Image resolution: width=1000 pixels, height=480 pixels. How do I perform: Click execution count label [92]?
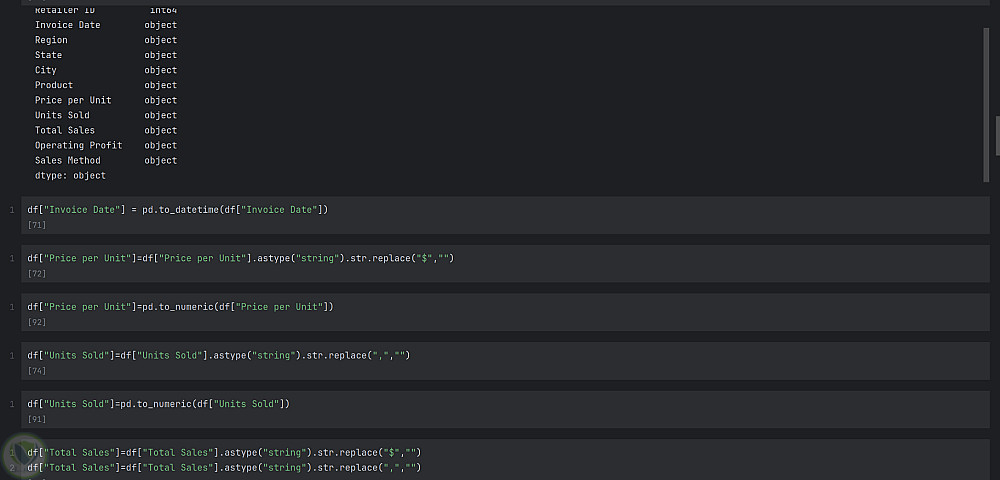37,322
